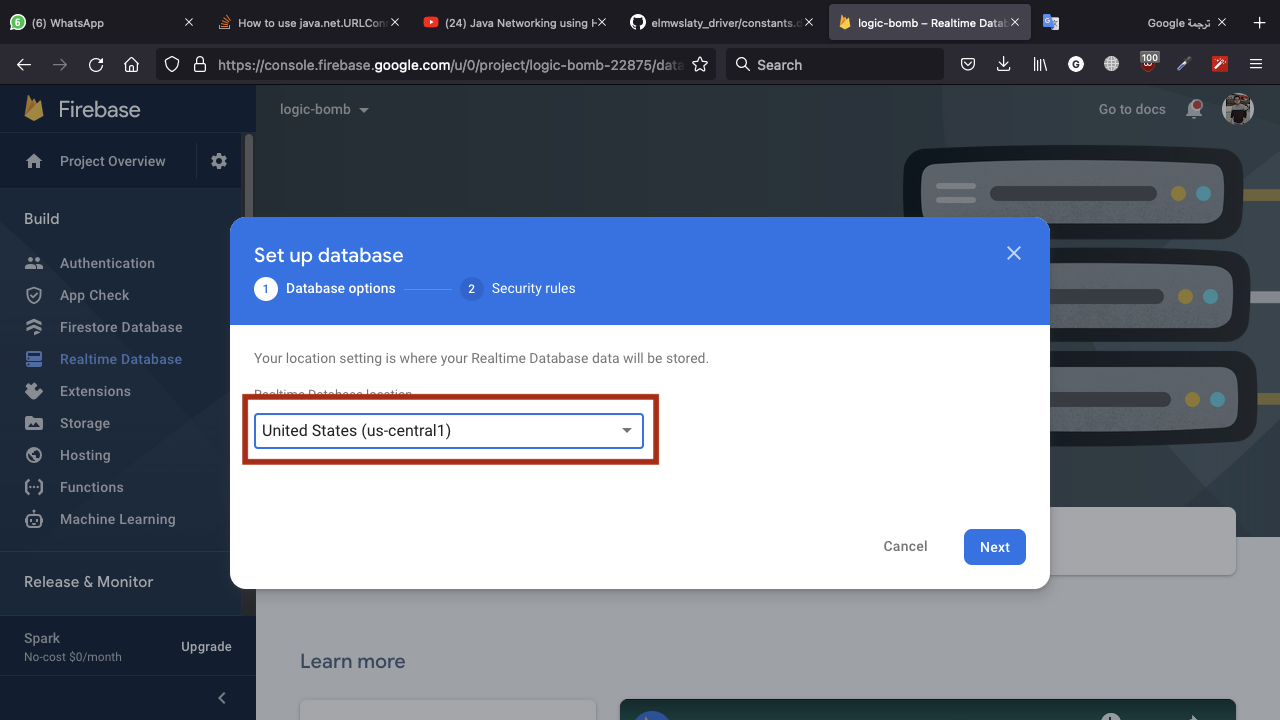Image resolution: width=1280 pixels, height=720 pixels.
Task: Open project settings gear icon
Action: click(219, 161)
